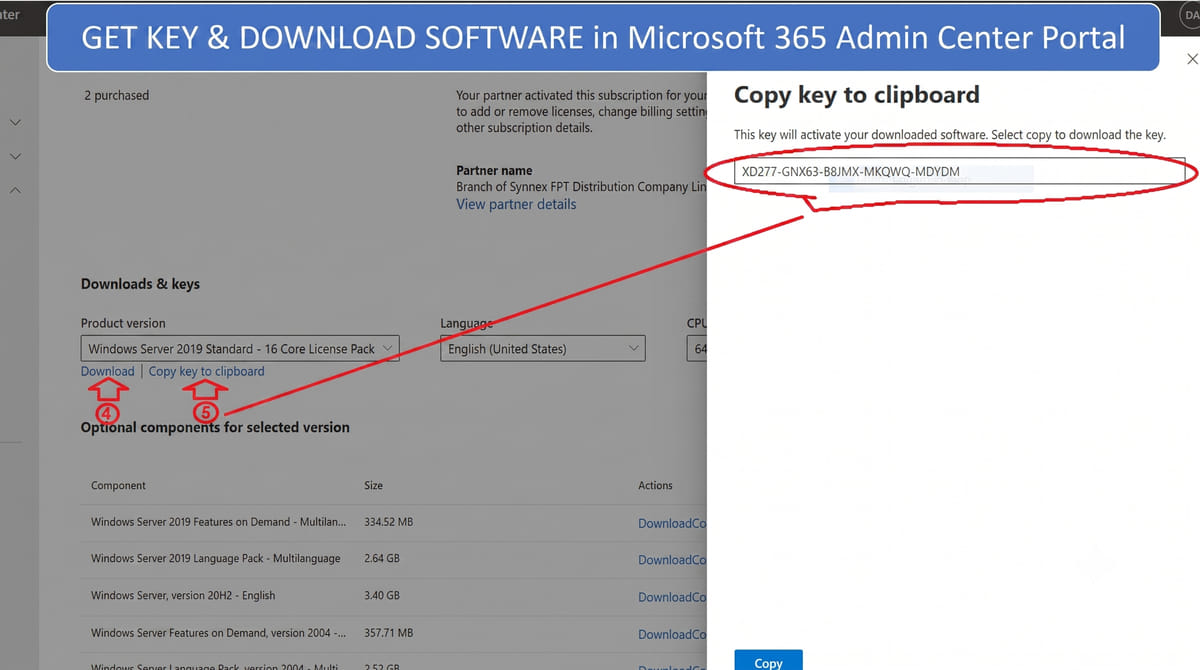Select the 2.64 GB size cell
This screenshot has width=1200, height=670.
pos(382,558)
